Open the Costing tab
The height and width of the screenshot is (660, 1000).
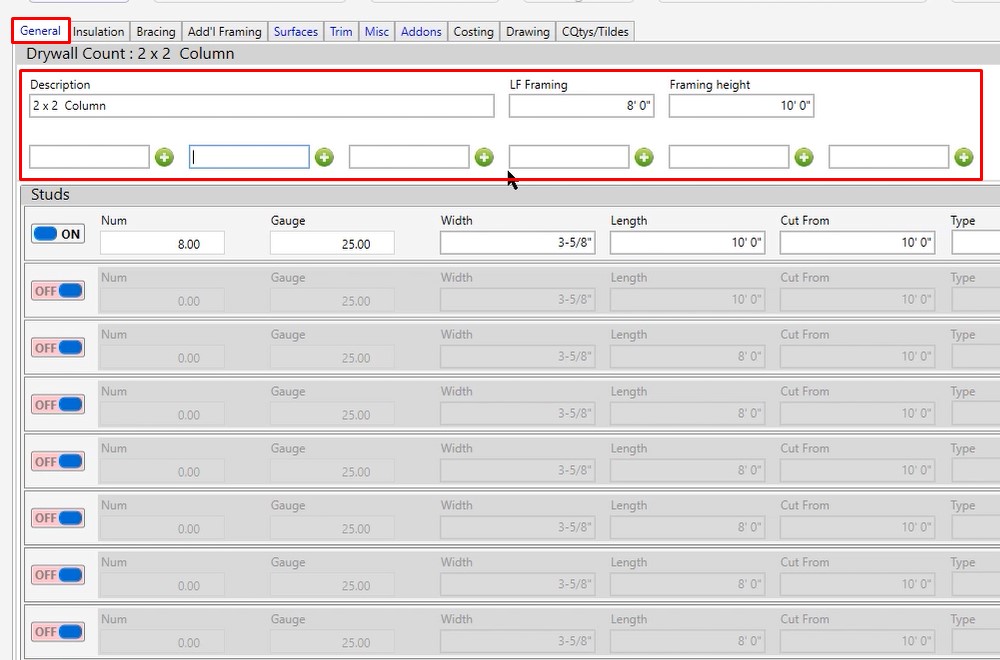473,32
